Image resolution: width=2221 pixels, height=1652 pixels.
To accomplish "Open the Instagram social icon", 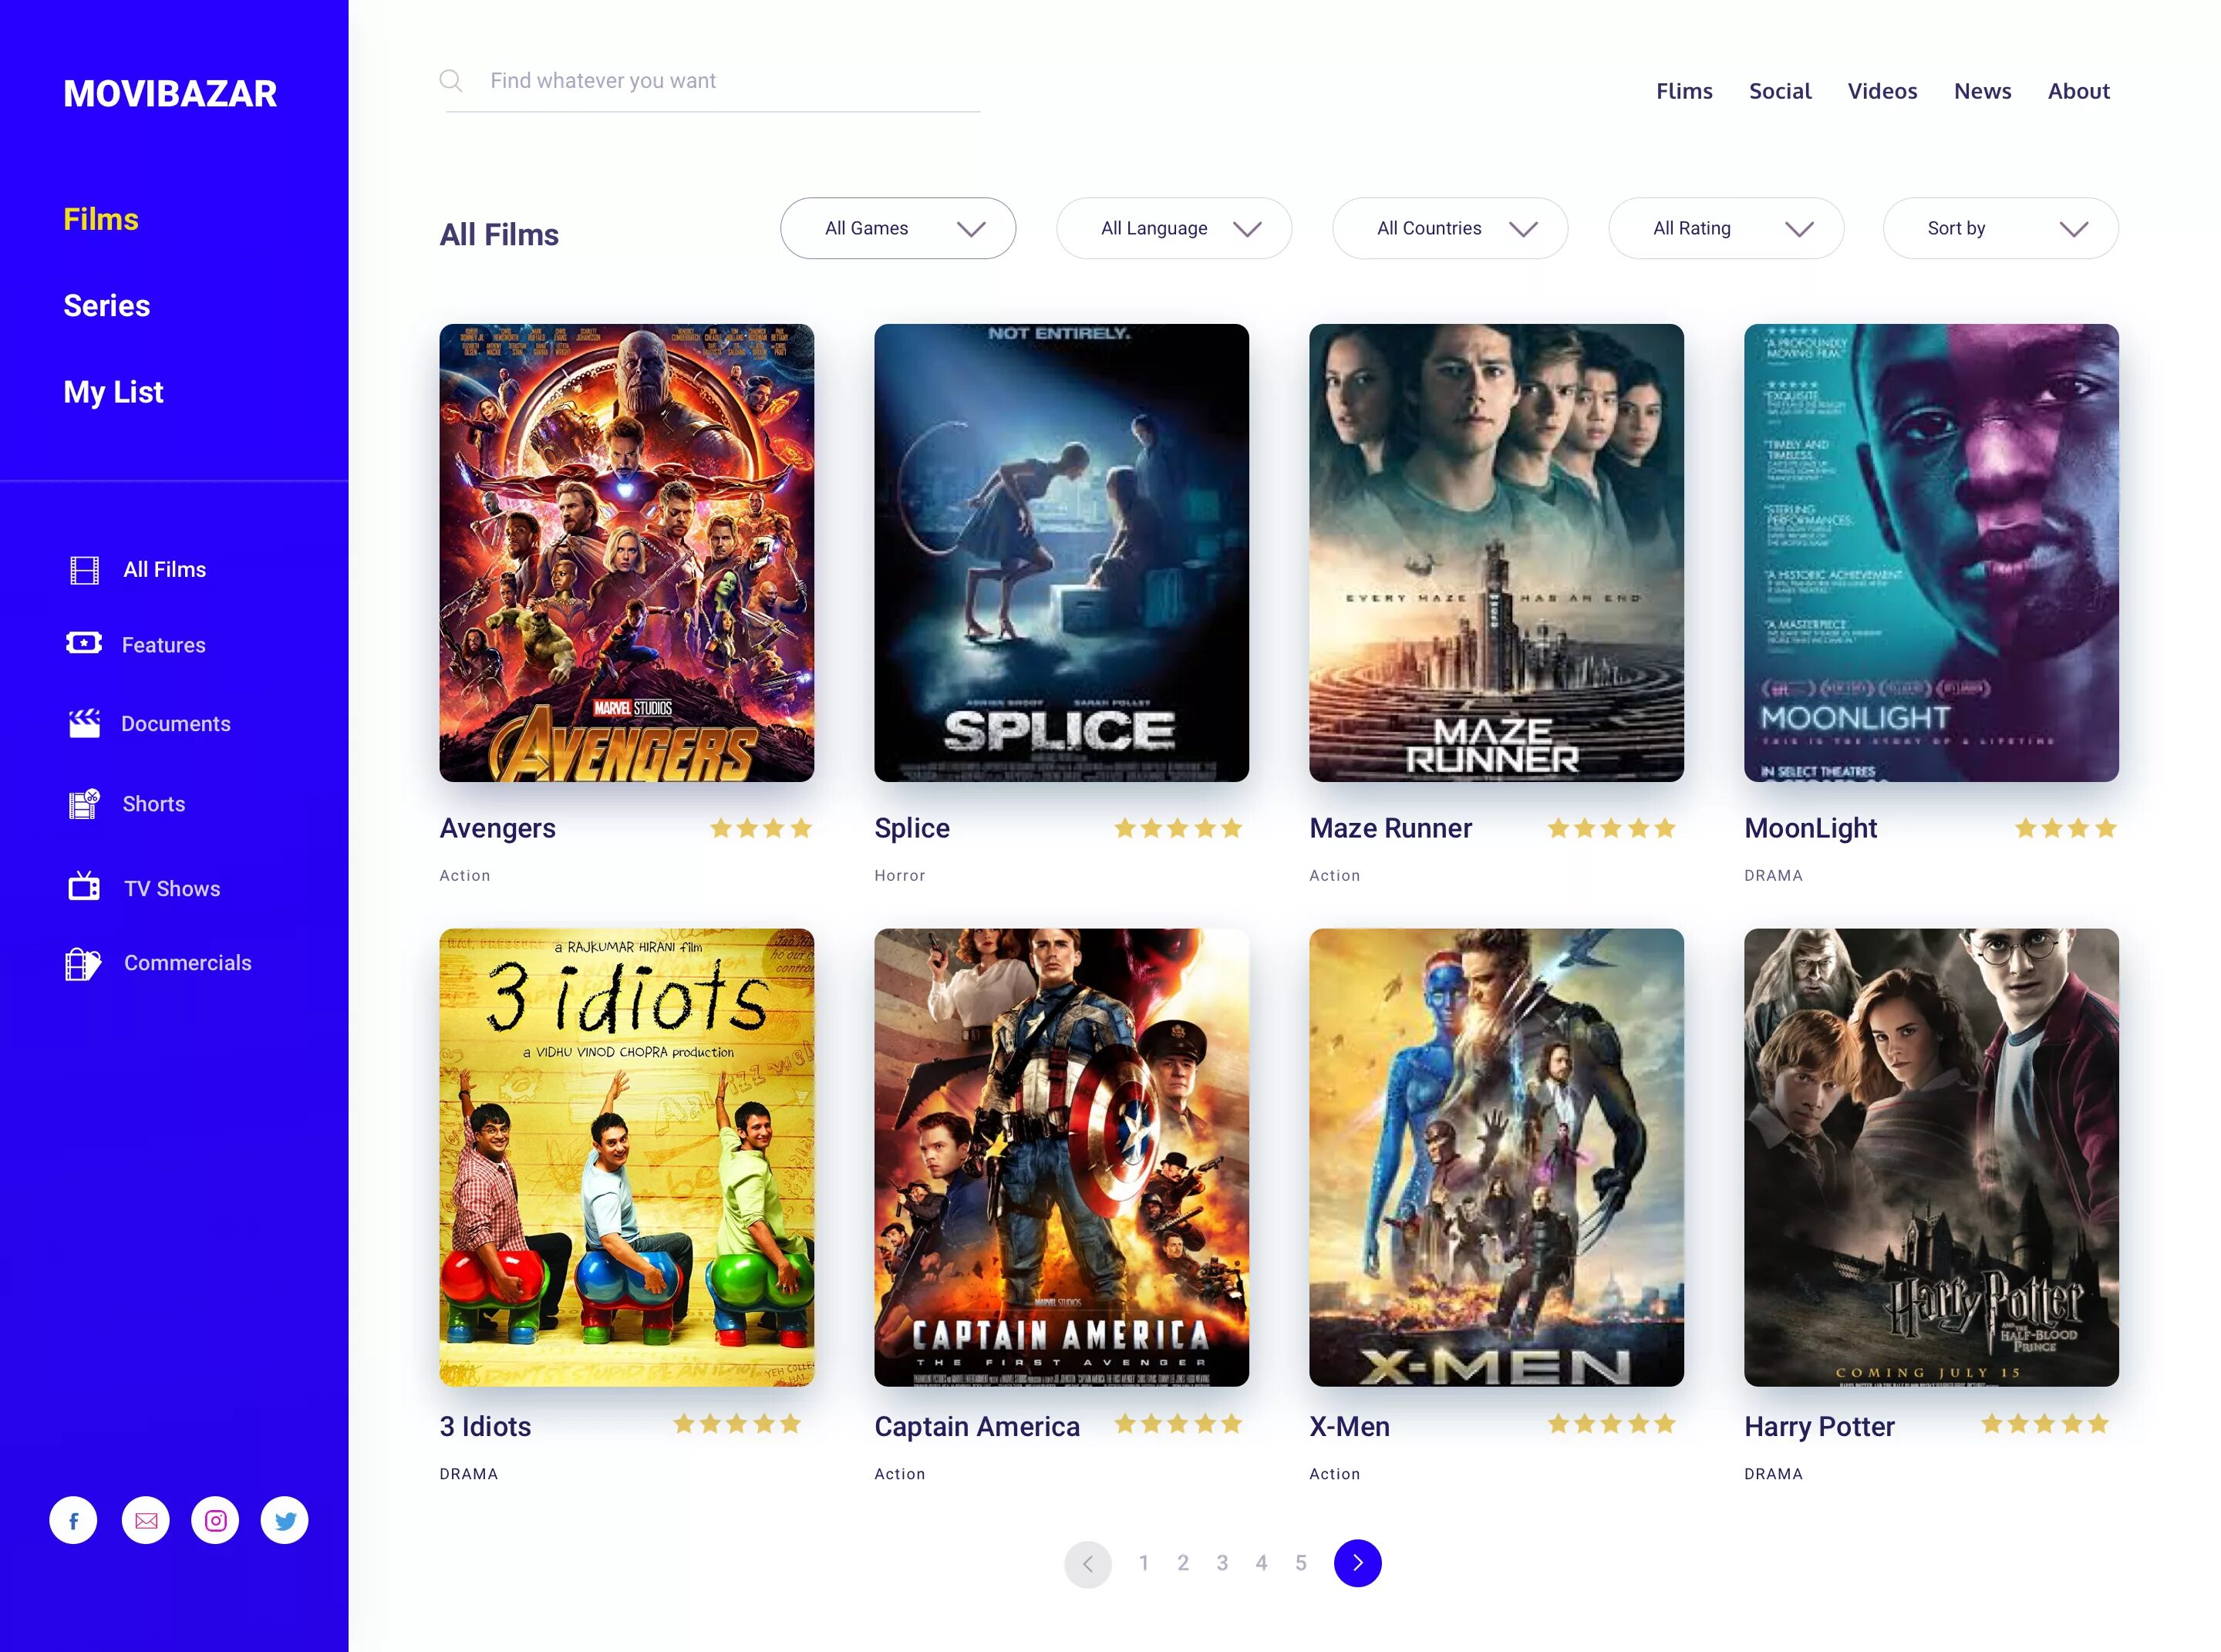I will (x=215, y=1520).
